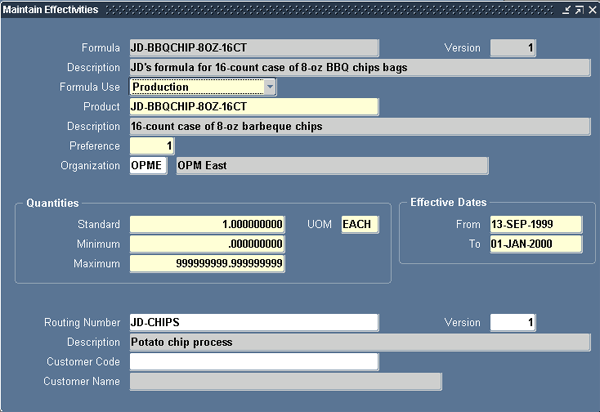The height and width of the screenshot is (412, 600).
Task: Focus the Preference field
Action: point(152,146)
